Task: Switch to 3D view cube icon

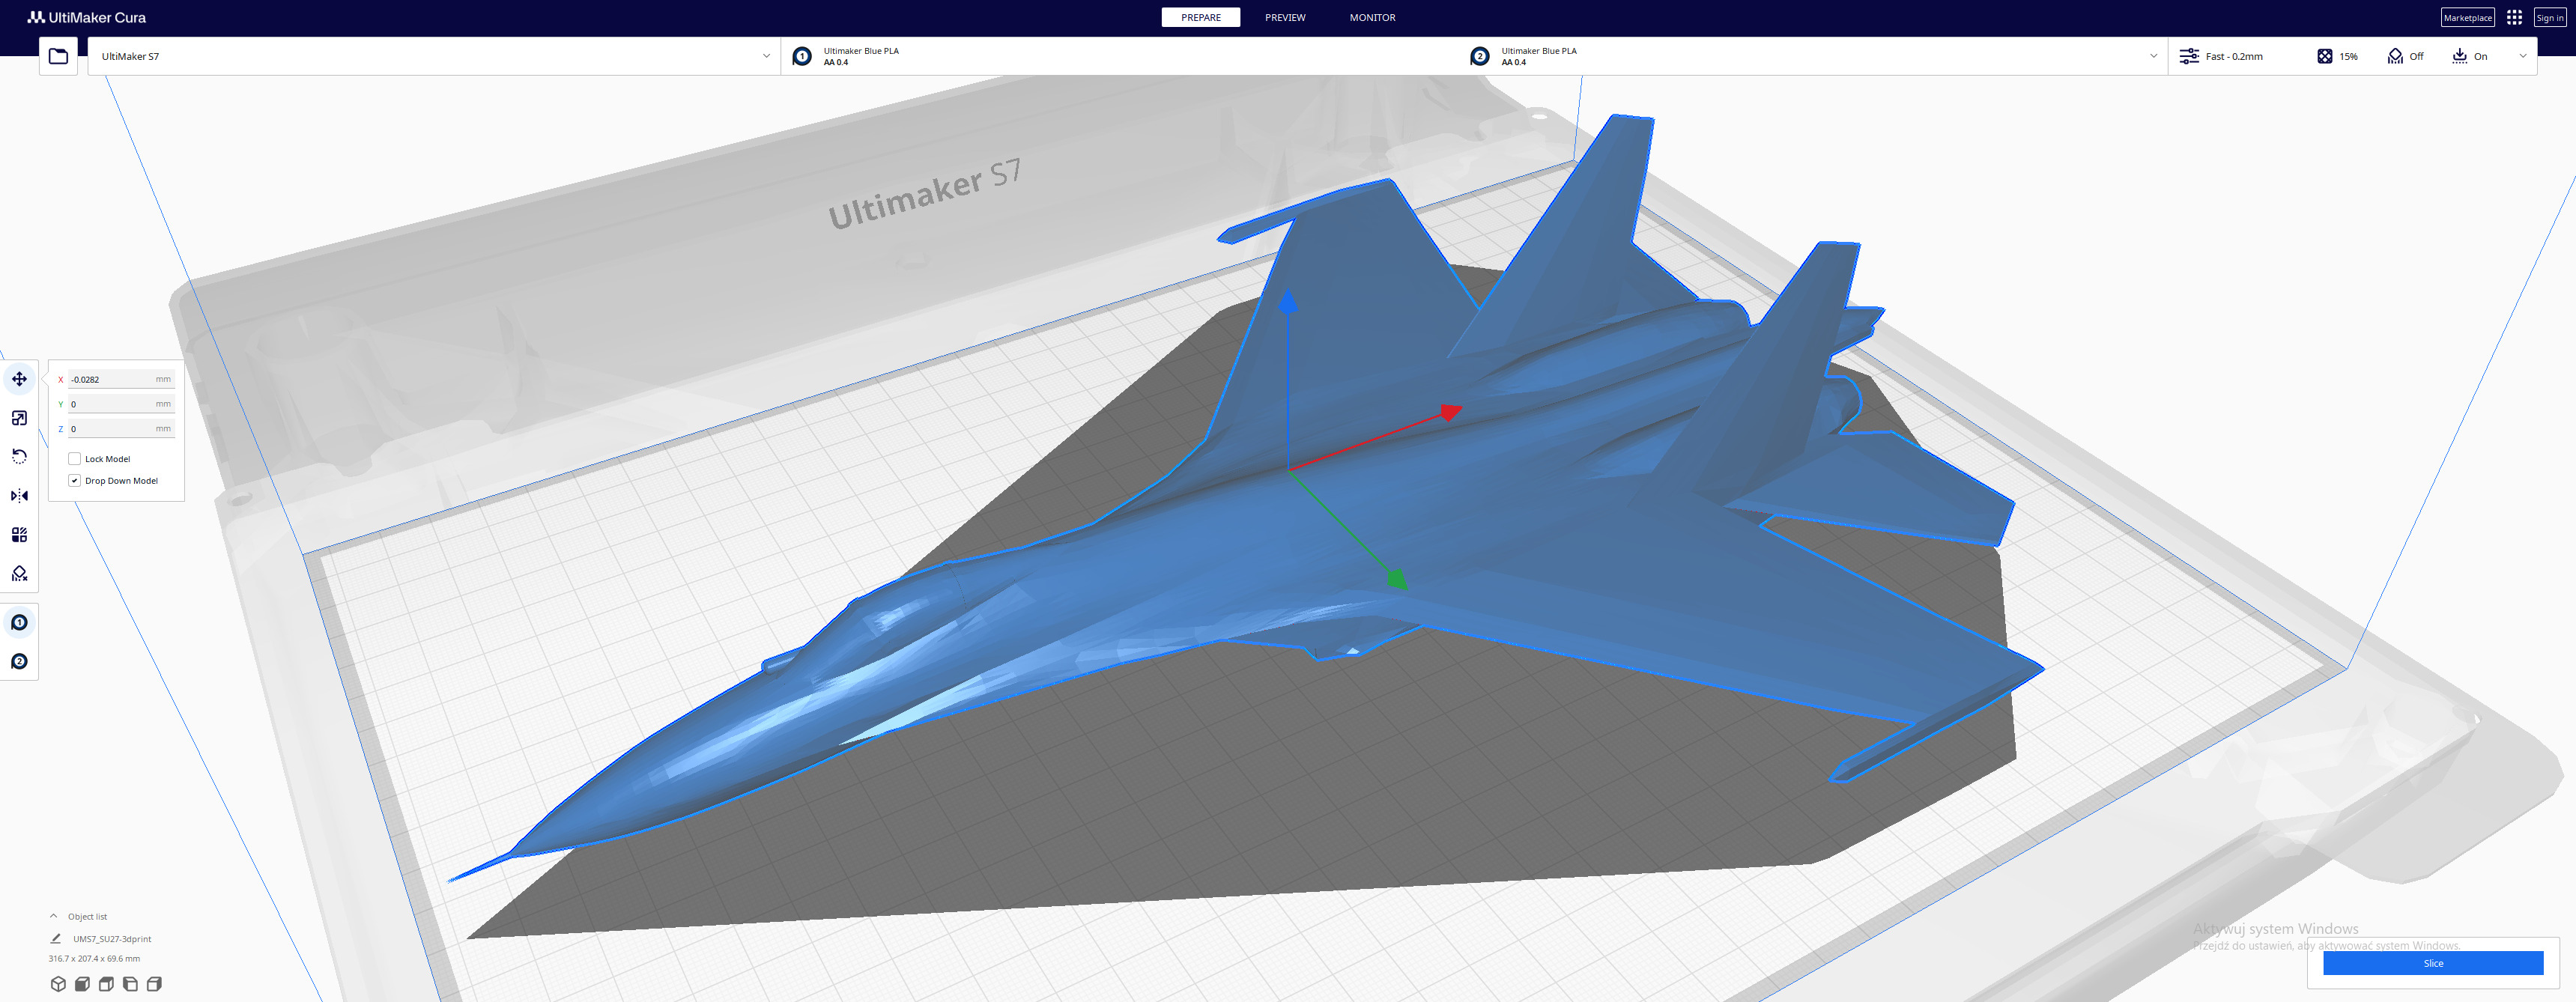Action: click(58, 984)
